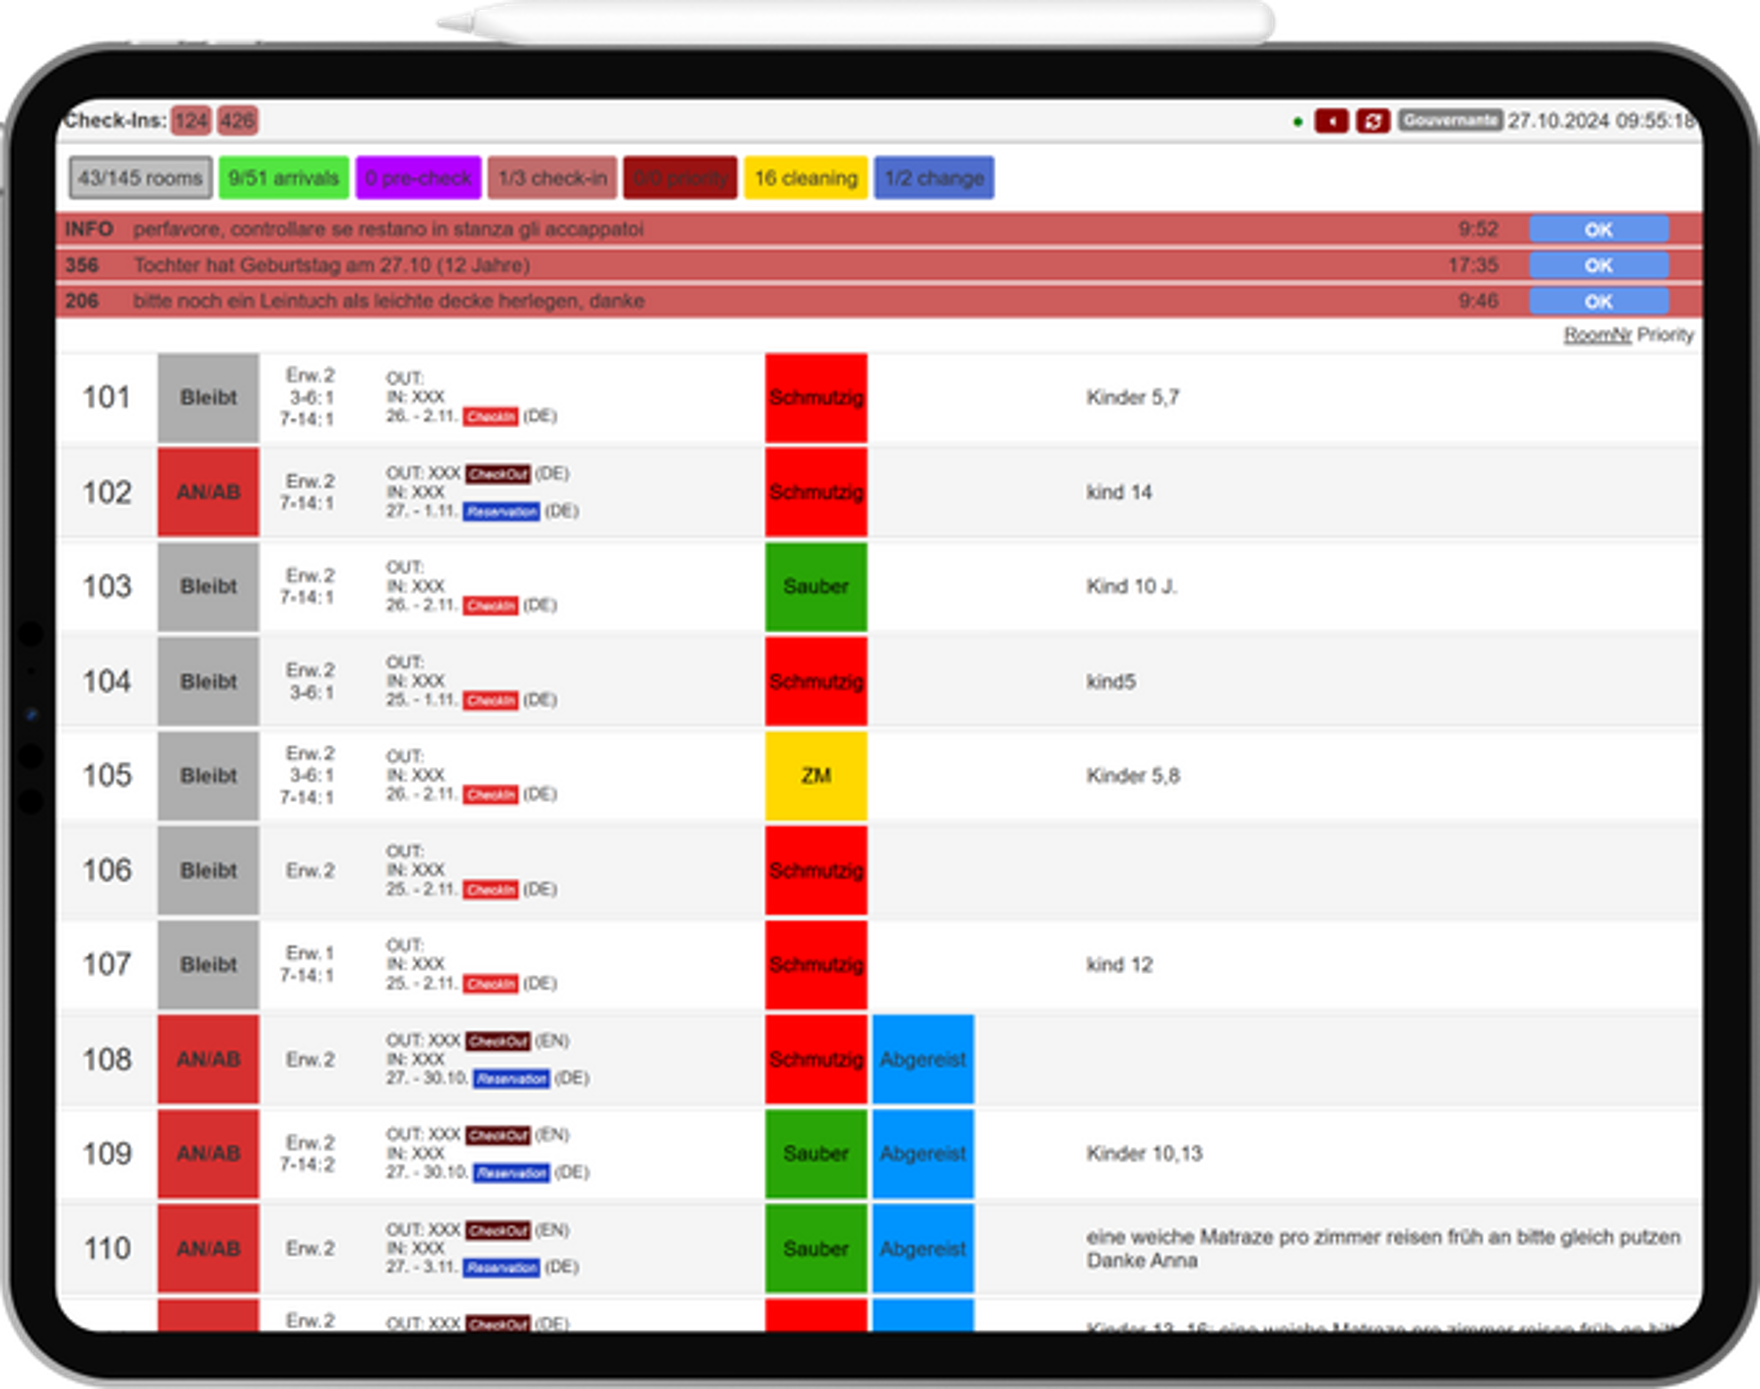Screen dimensions: 1760x1389
Task: Sort the list by Priority
Action: [1665, 335]
